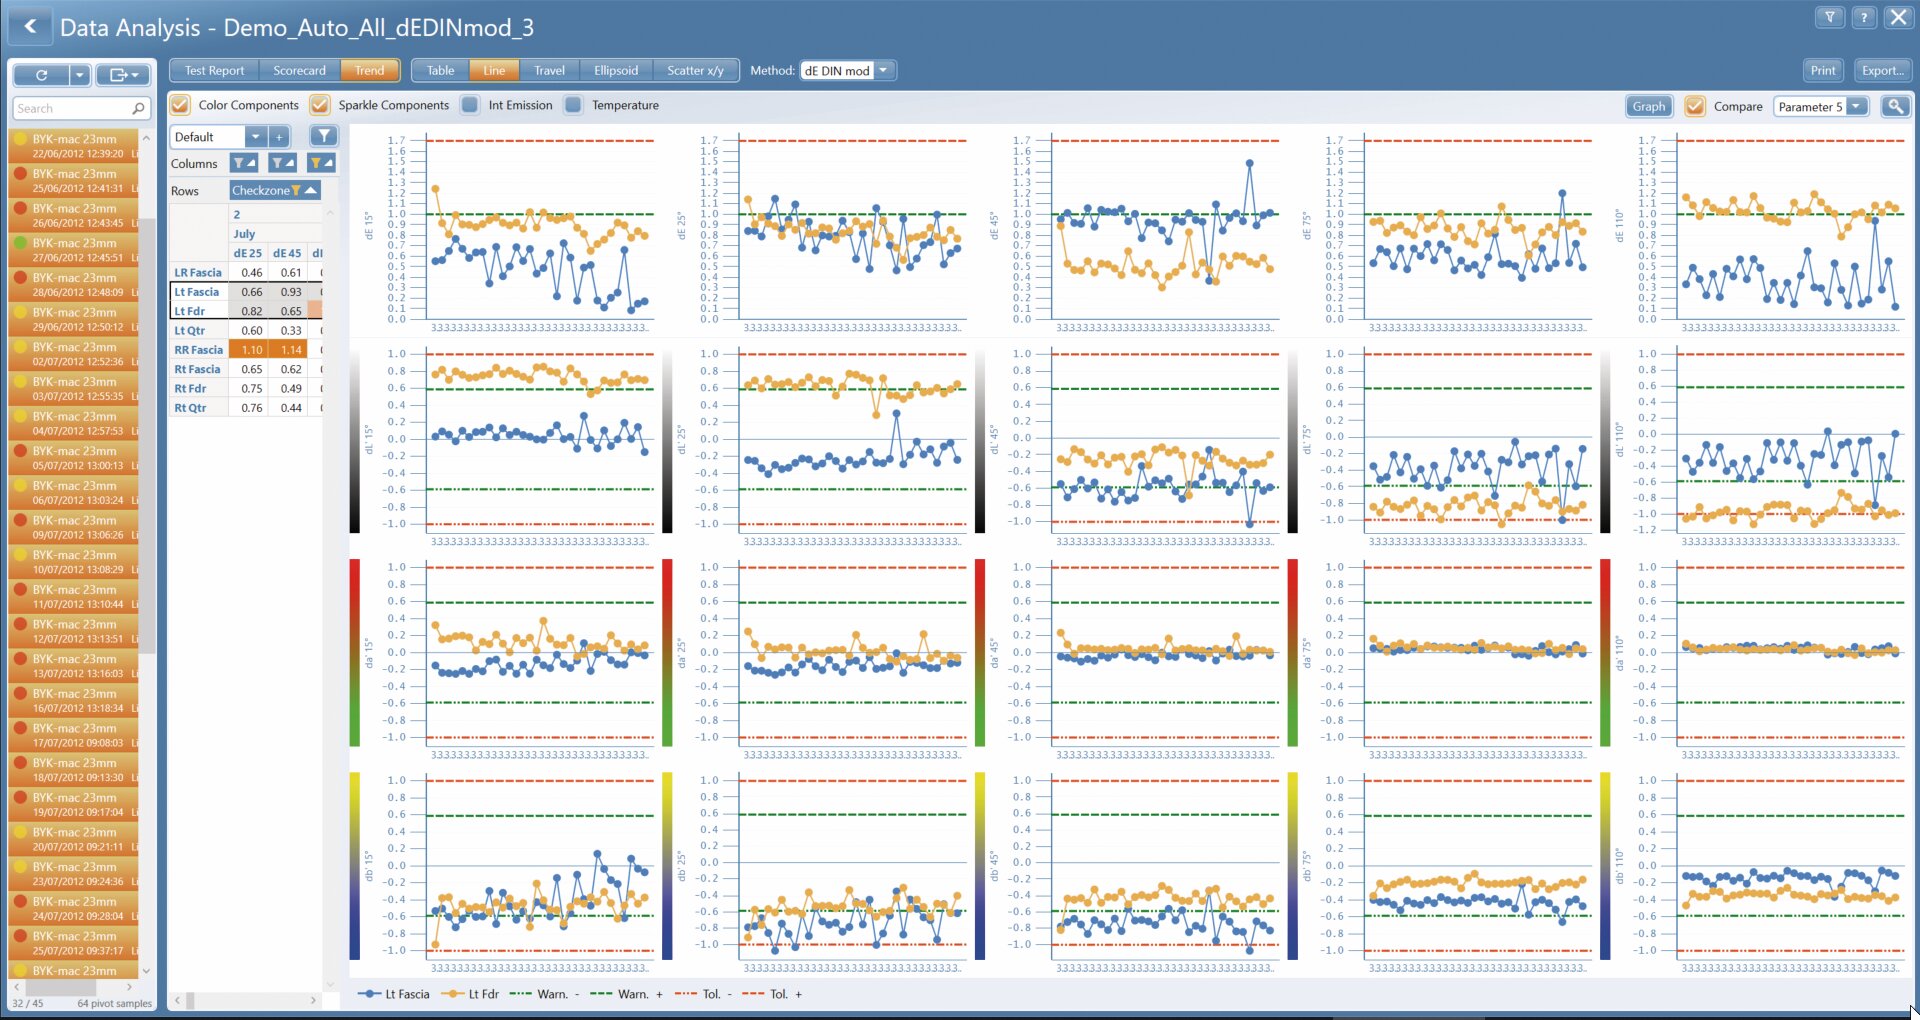
Task: Enable the Int Emission checkbox
Action: [470, 104]
